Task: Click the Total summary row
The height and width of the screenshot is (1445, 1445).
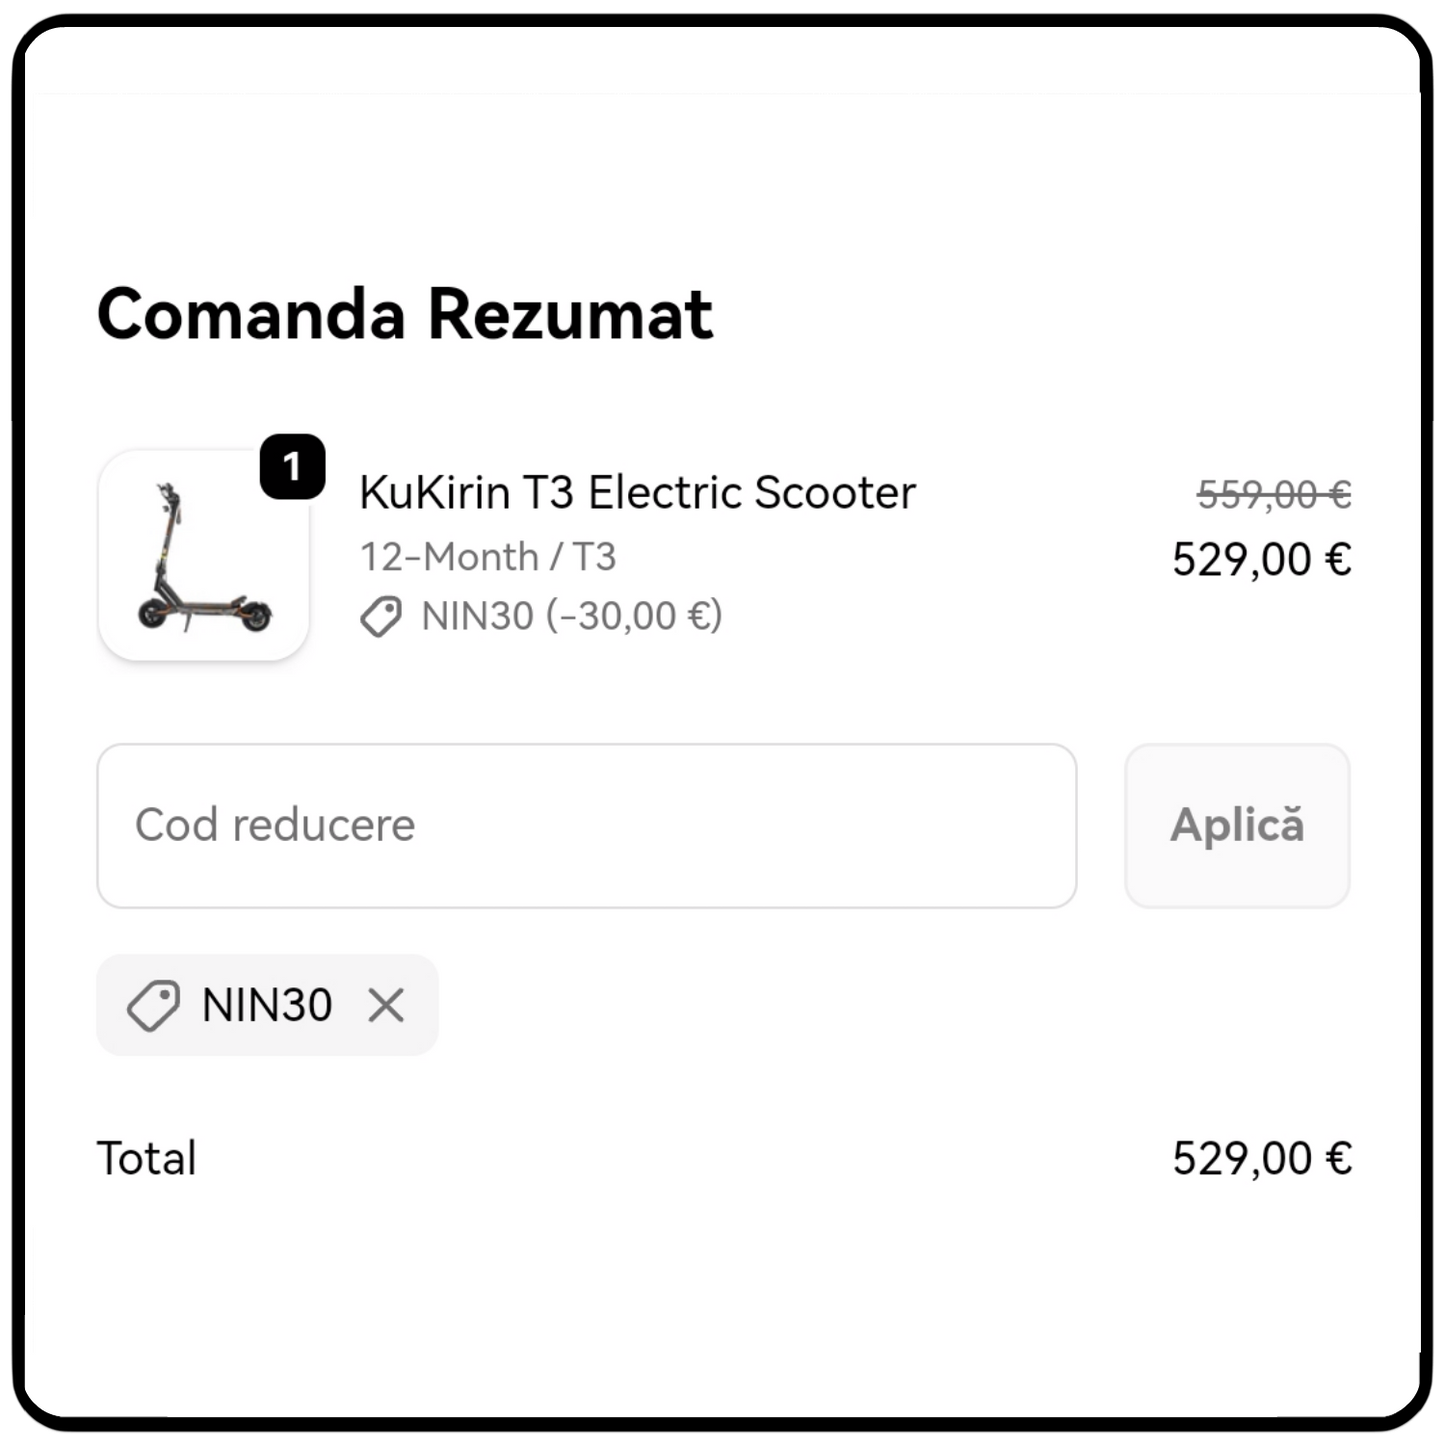Action: [x=722, y=1157]
